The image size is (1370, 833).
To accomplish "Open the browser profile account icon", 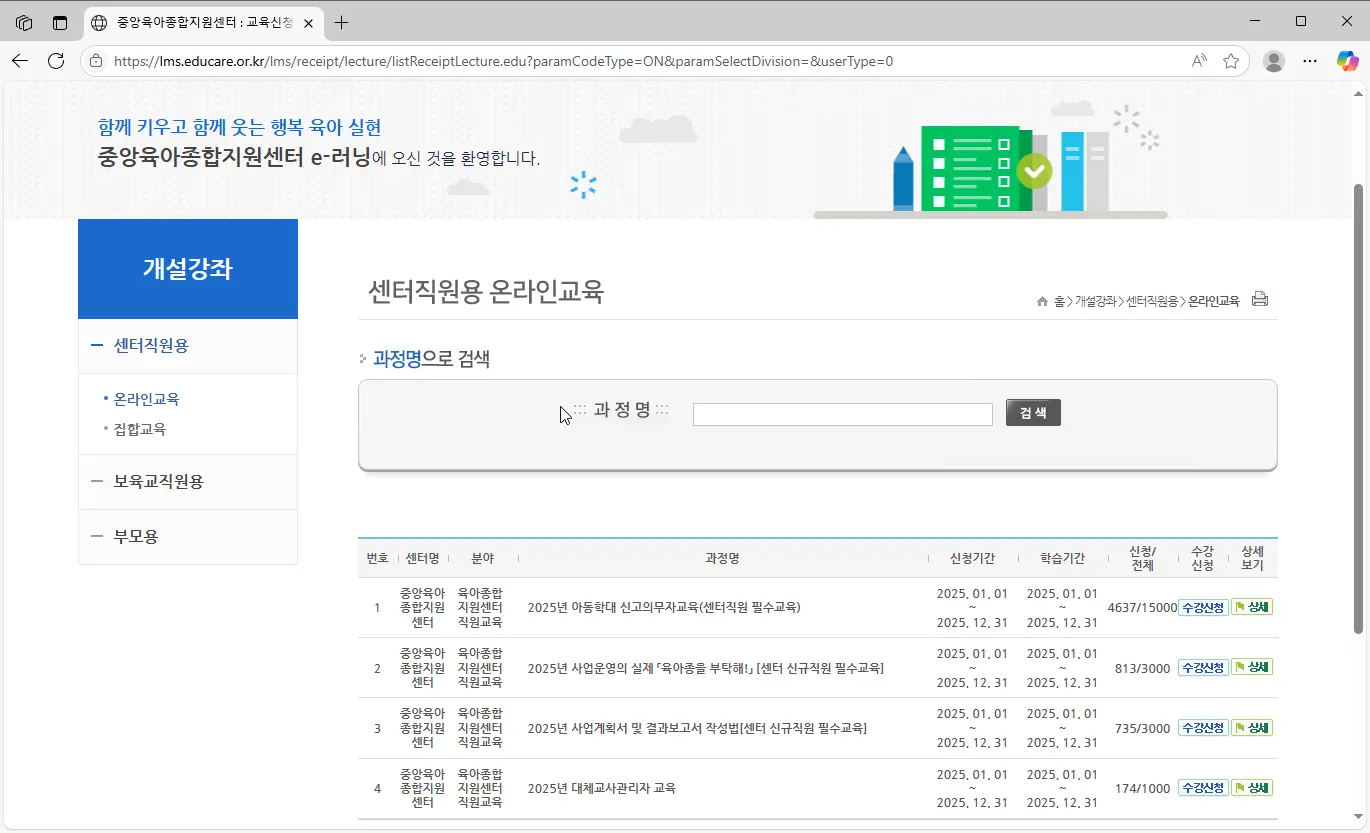I will [1273, 60].
